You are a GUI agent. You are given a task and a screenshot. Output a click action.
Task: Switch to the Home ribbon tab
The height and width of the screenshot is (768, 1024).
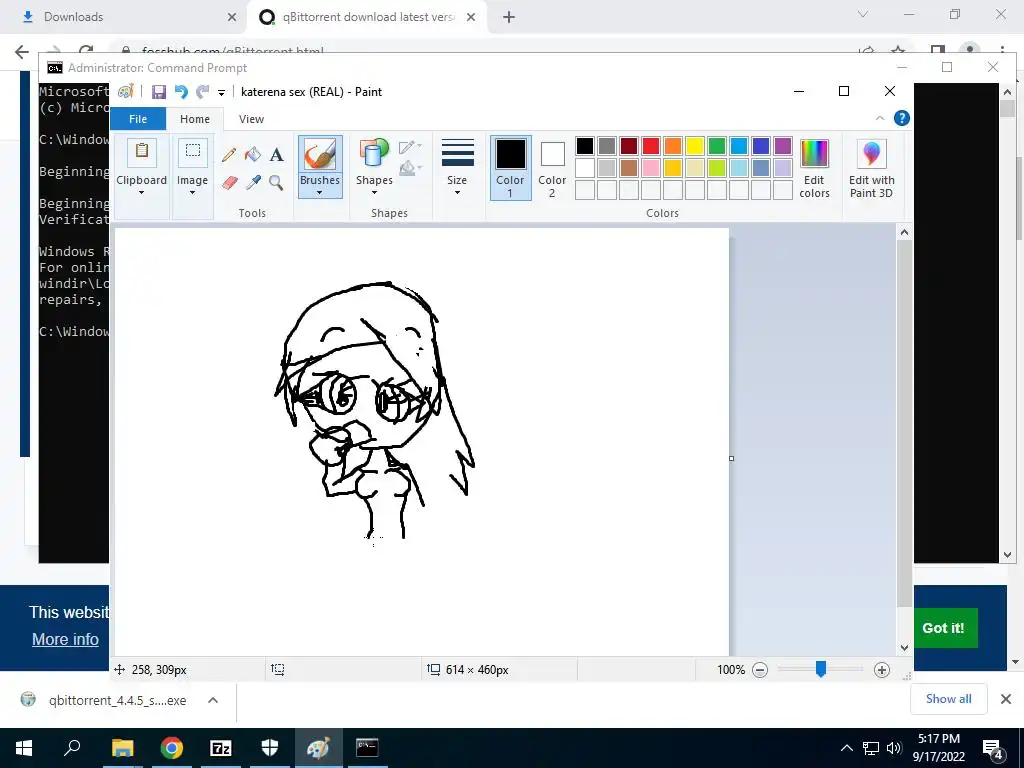195,119
